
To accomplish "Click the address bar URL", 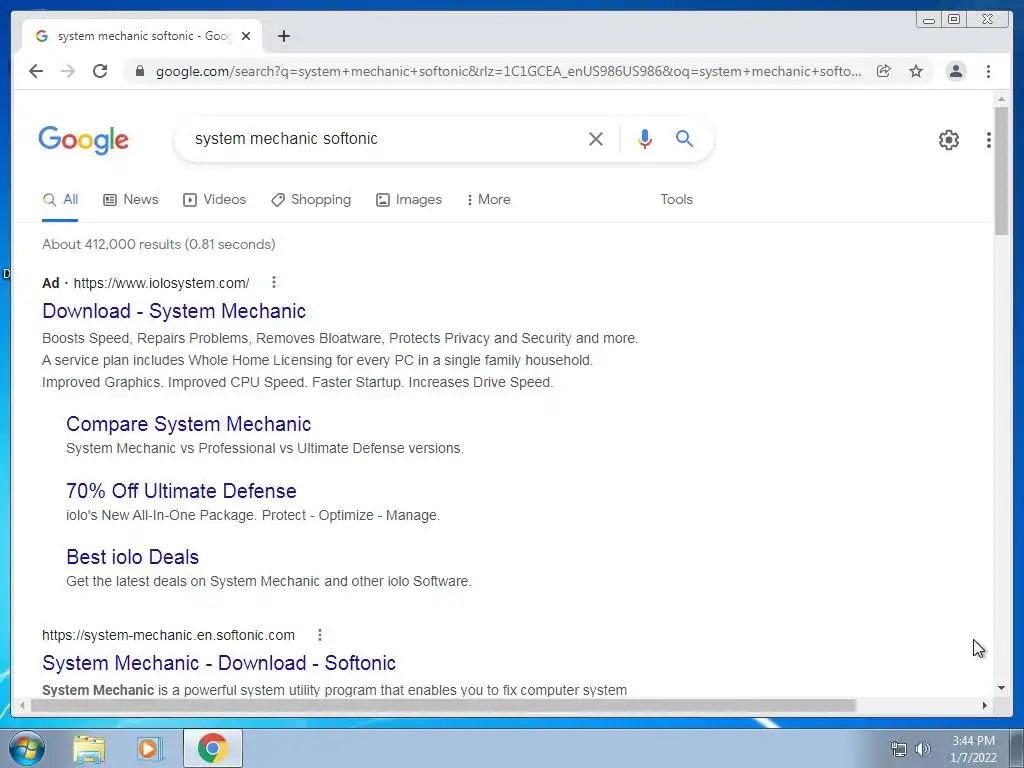I will [508, 71].
